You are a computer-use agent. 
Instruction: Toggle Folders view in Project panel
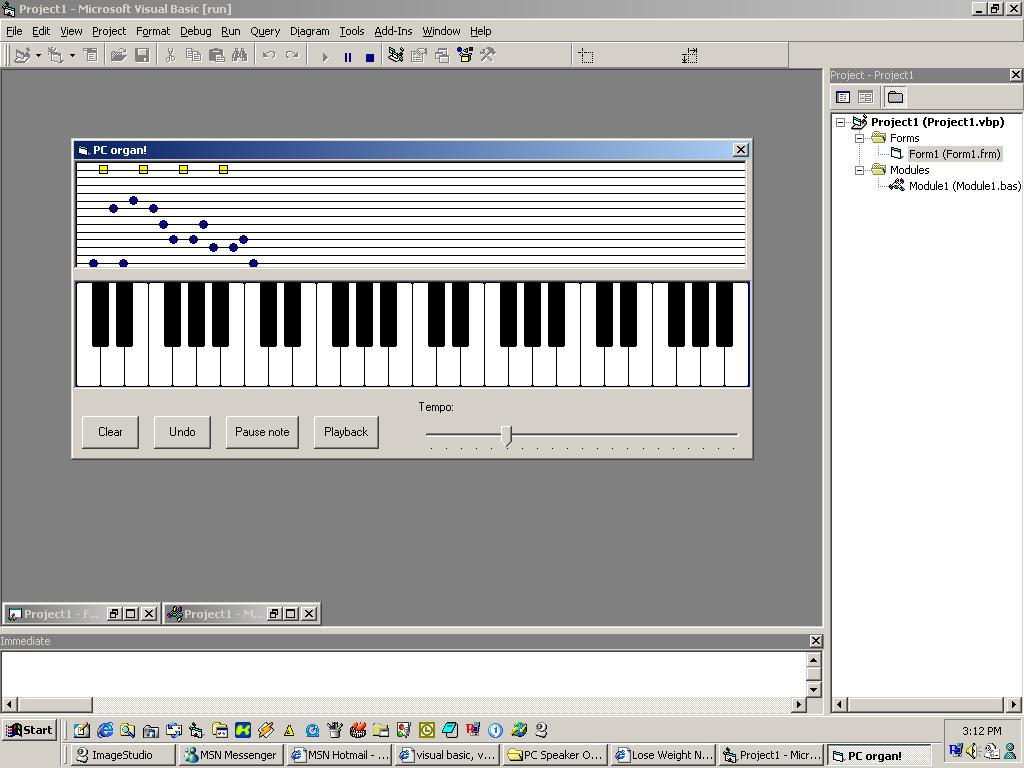point(895,97)
